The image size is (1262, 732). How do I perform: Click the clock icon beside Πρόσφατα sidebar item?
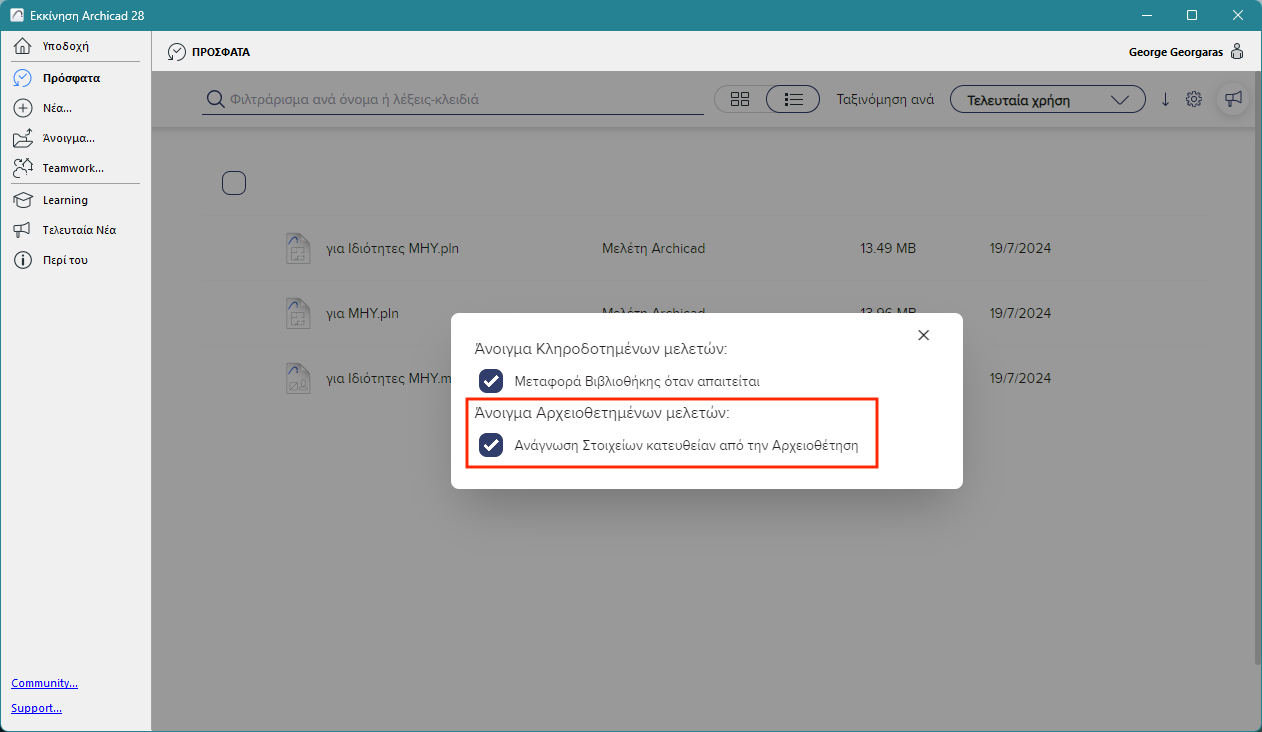[x=23, y=78]
